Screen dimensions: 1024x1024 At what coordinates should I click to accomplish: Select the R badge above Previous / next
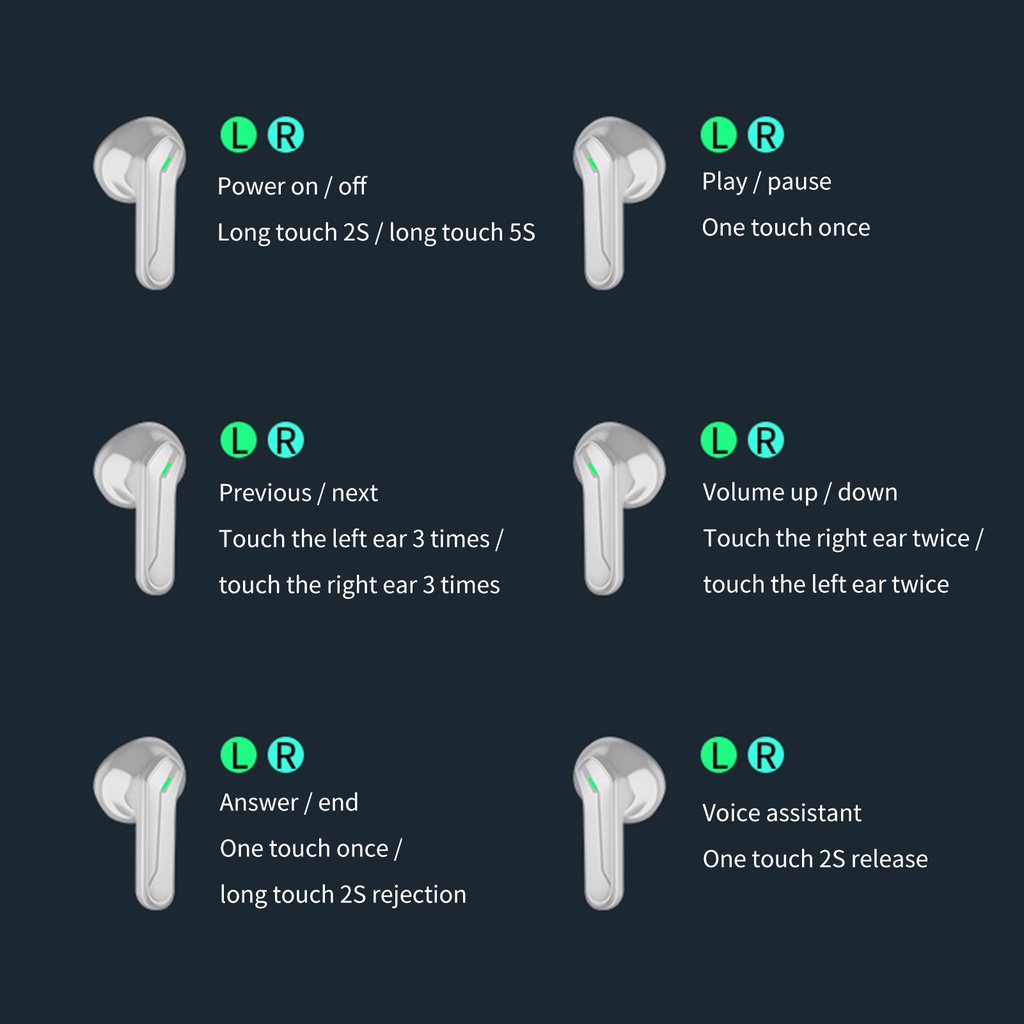(285, 440)
